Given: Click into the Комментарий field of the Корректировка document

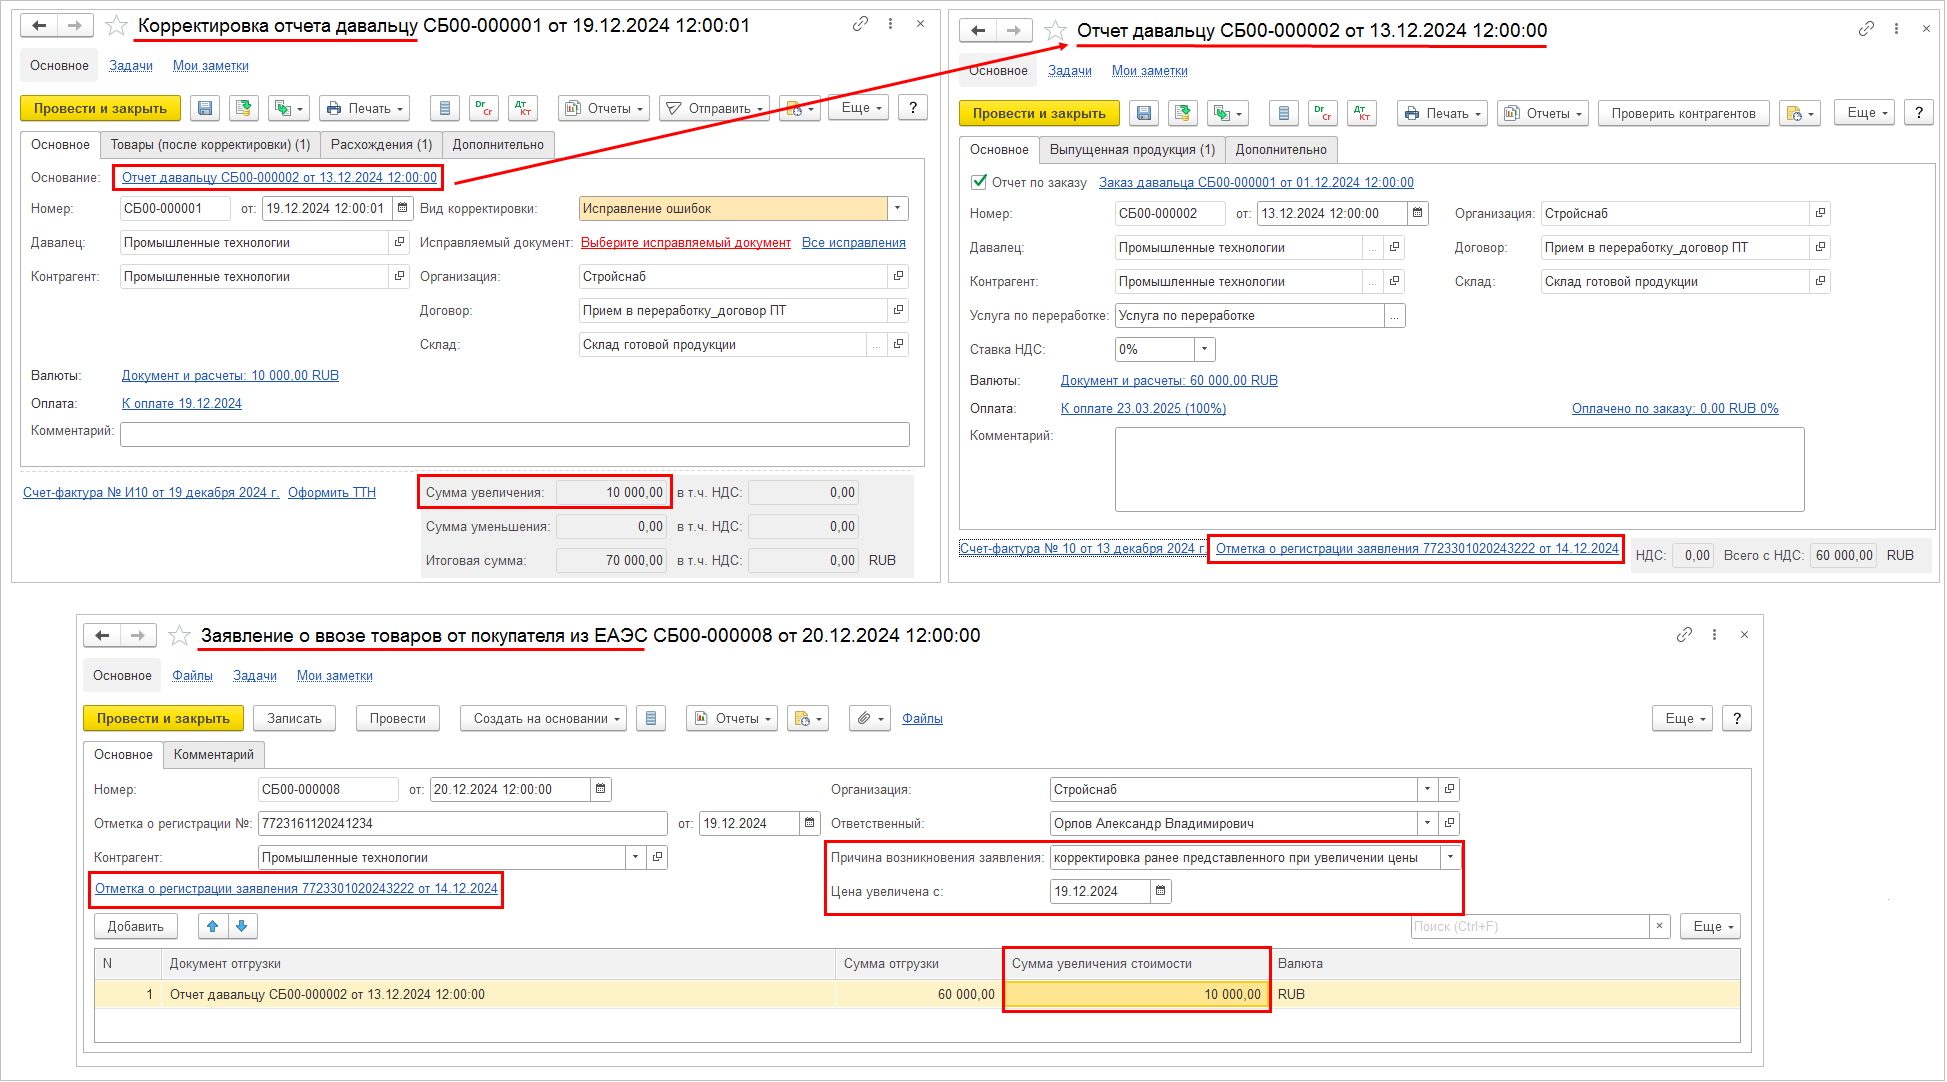Looking at the screenshot, I should (x=514, y=434).
